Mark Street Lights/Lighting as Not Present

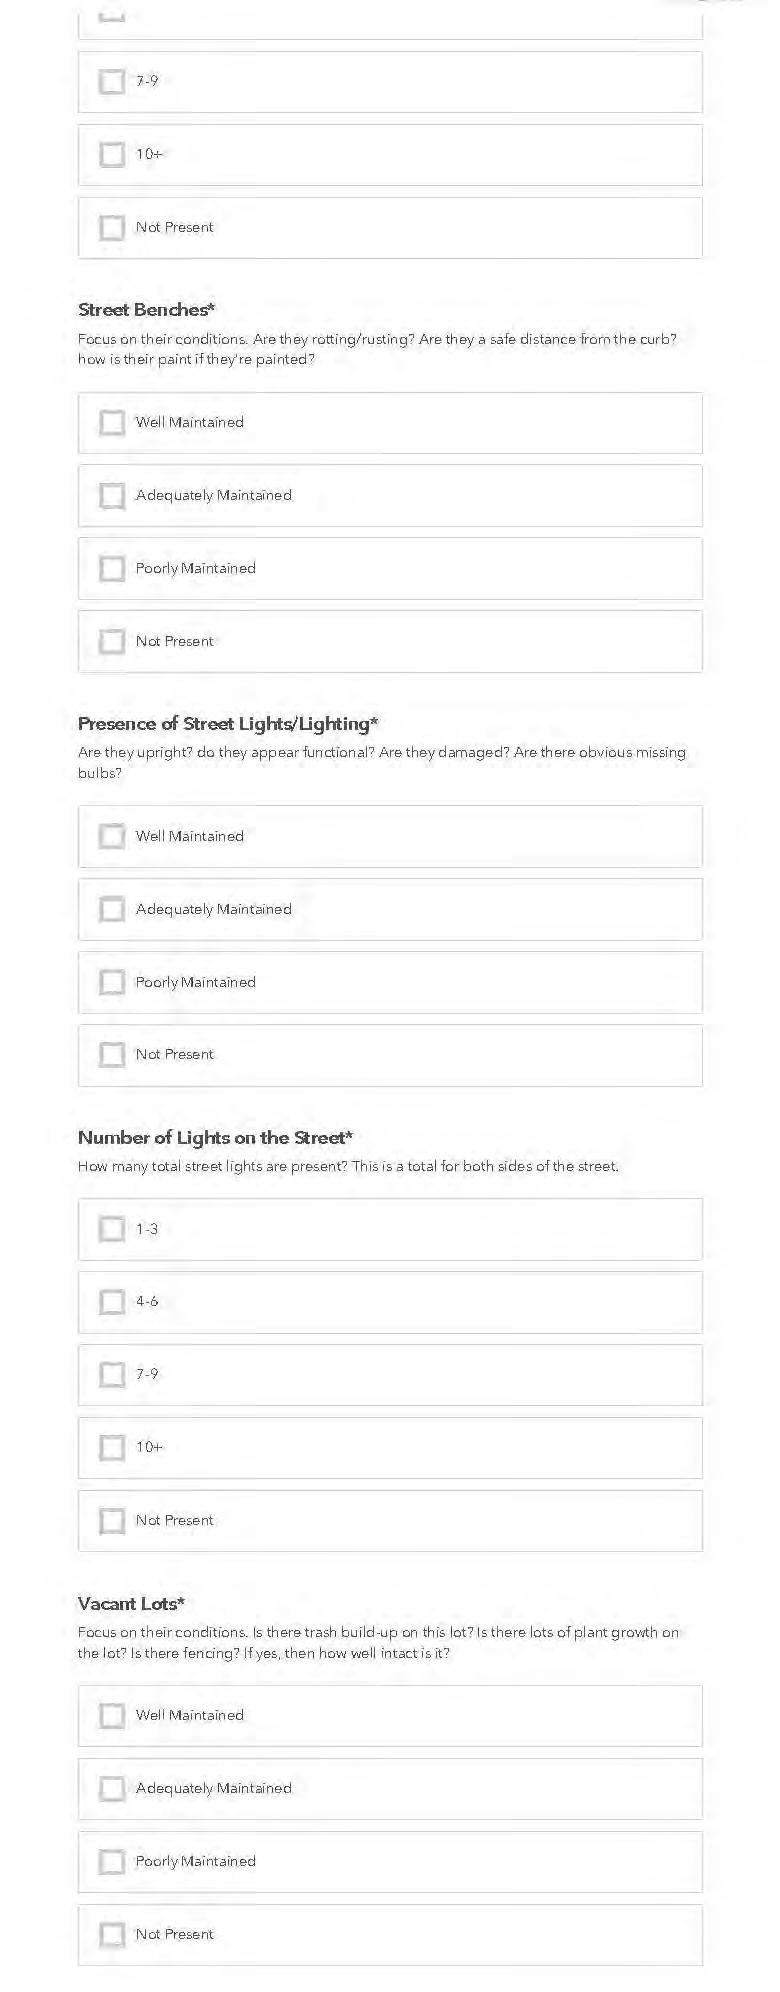coord(112,1055)
